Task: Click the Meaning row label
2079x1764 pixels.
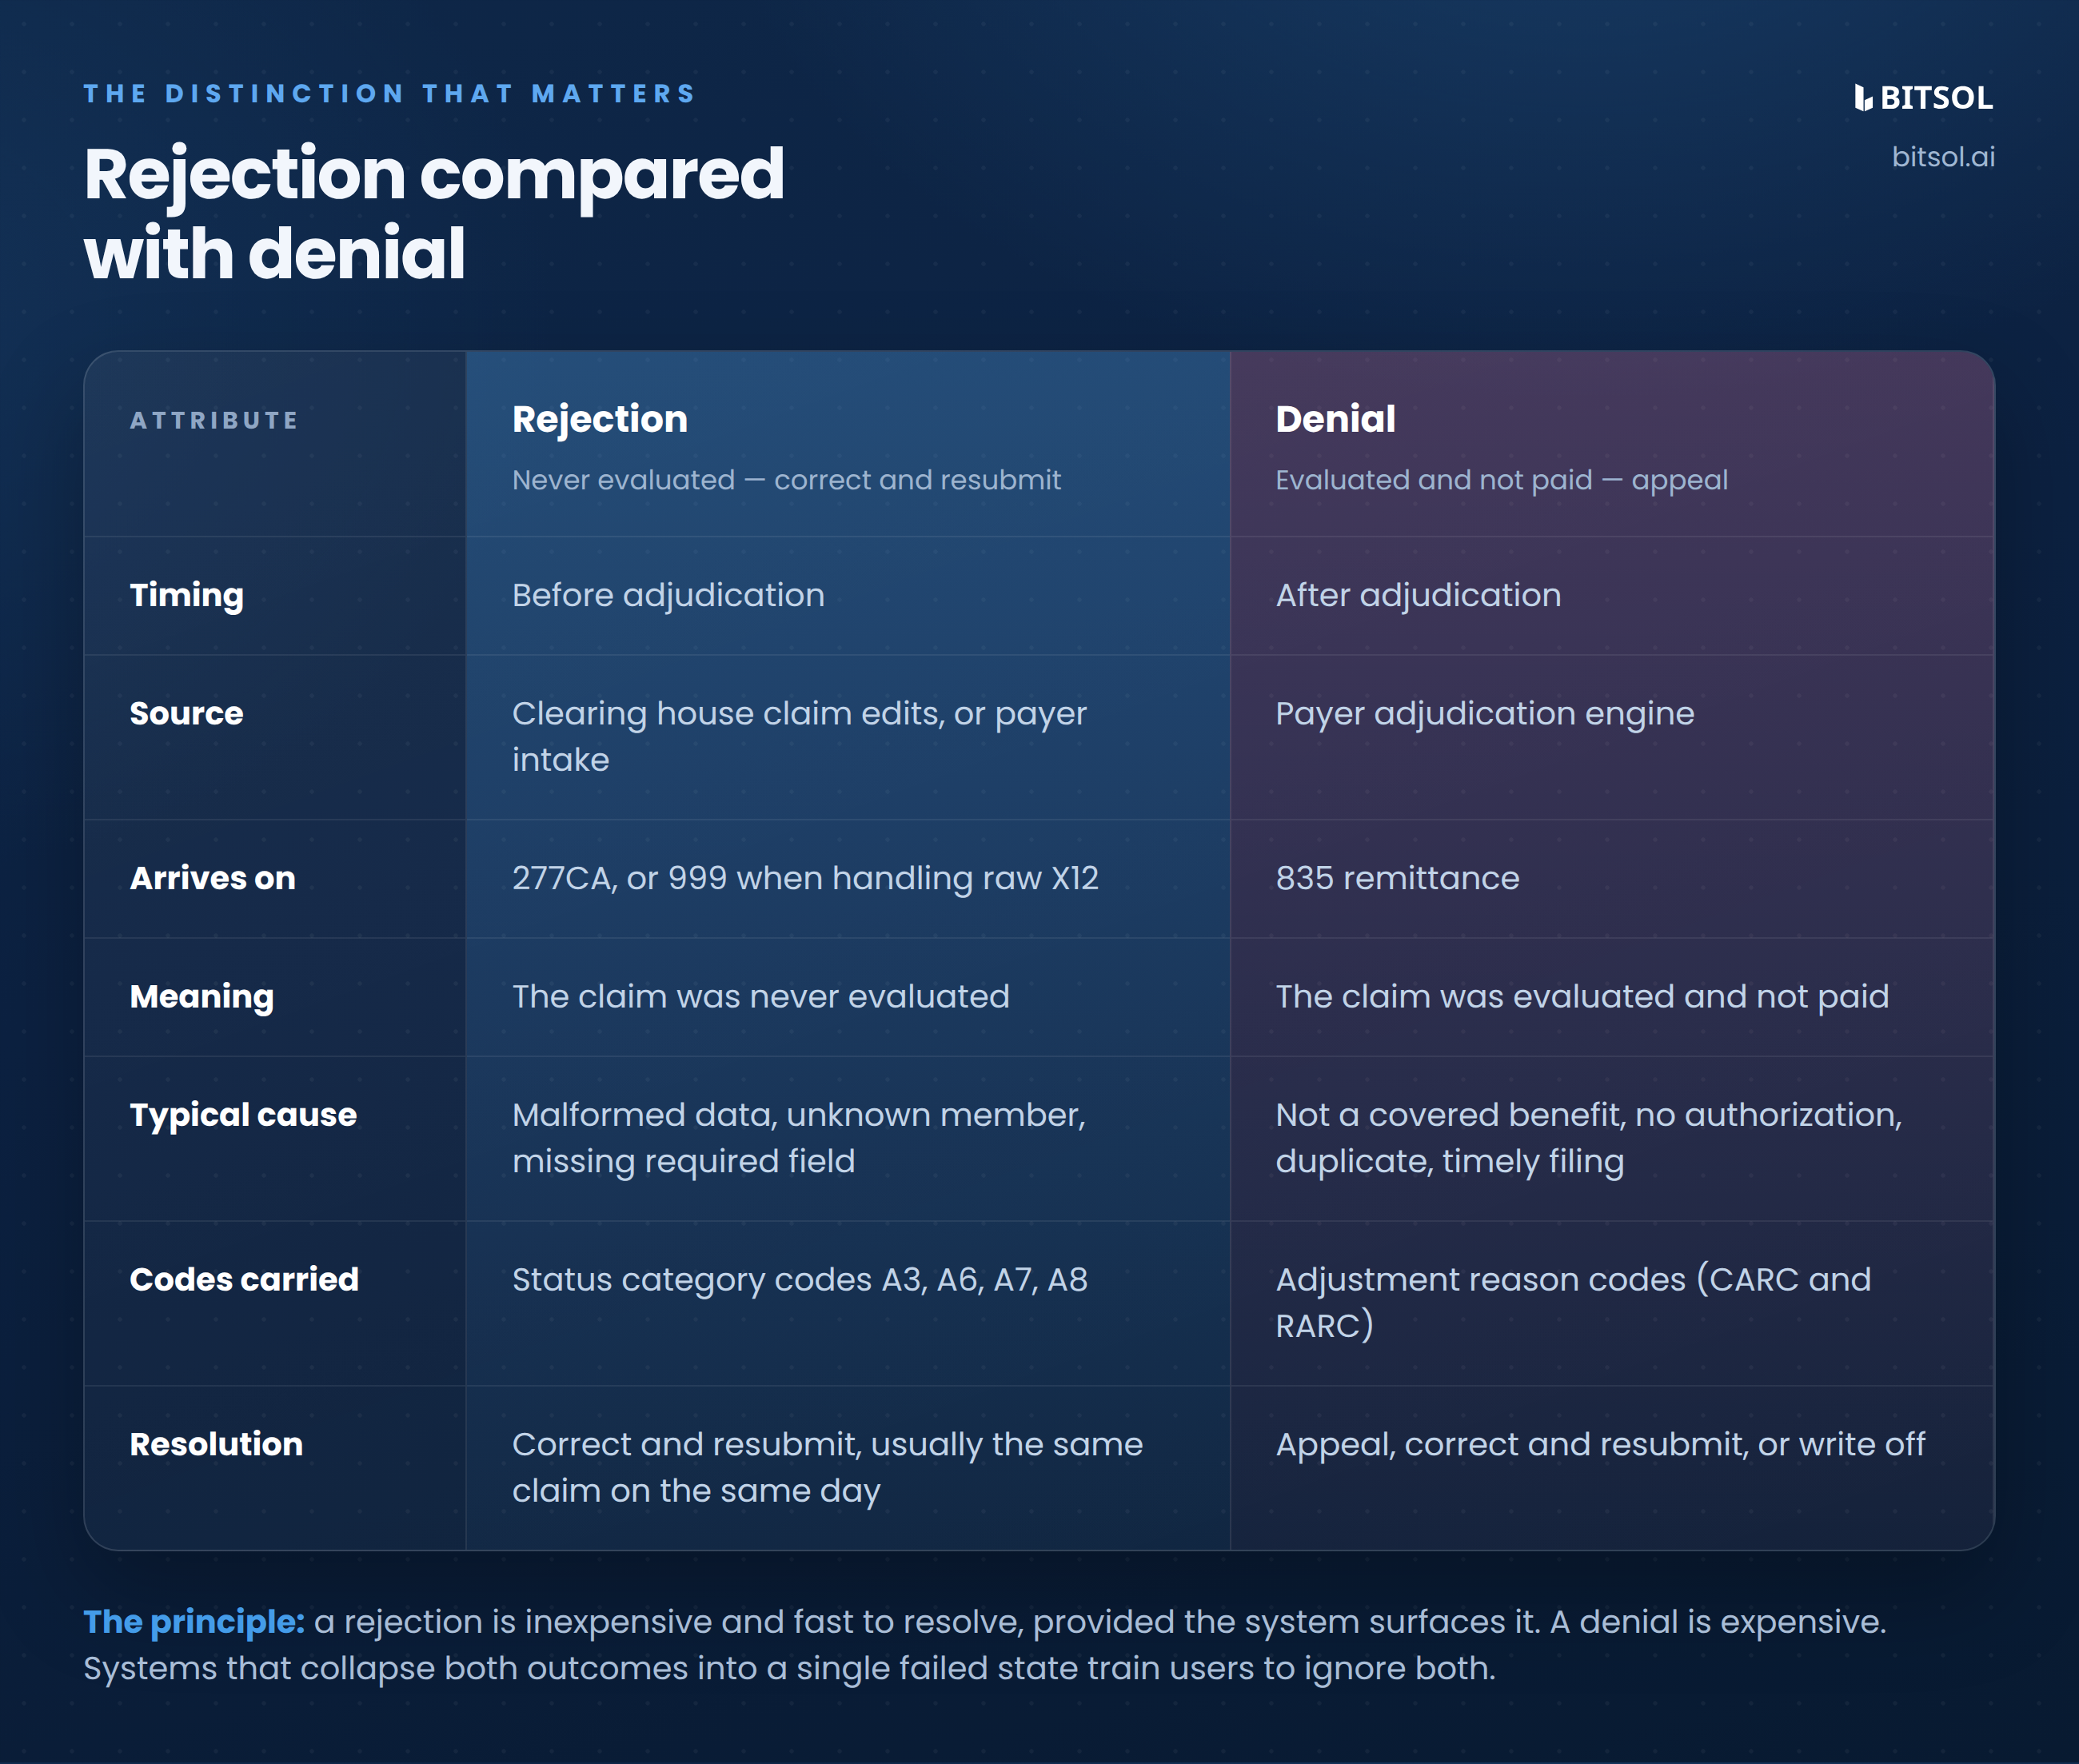Action: pos(202,997)
